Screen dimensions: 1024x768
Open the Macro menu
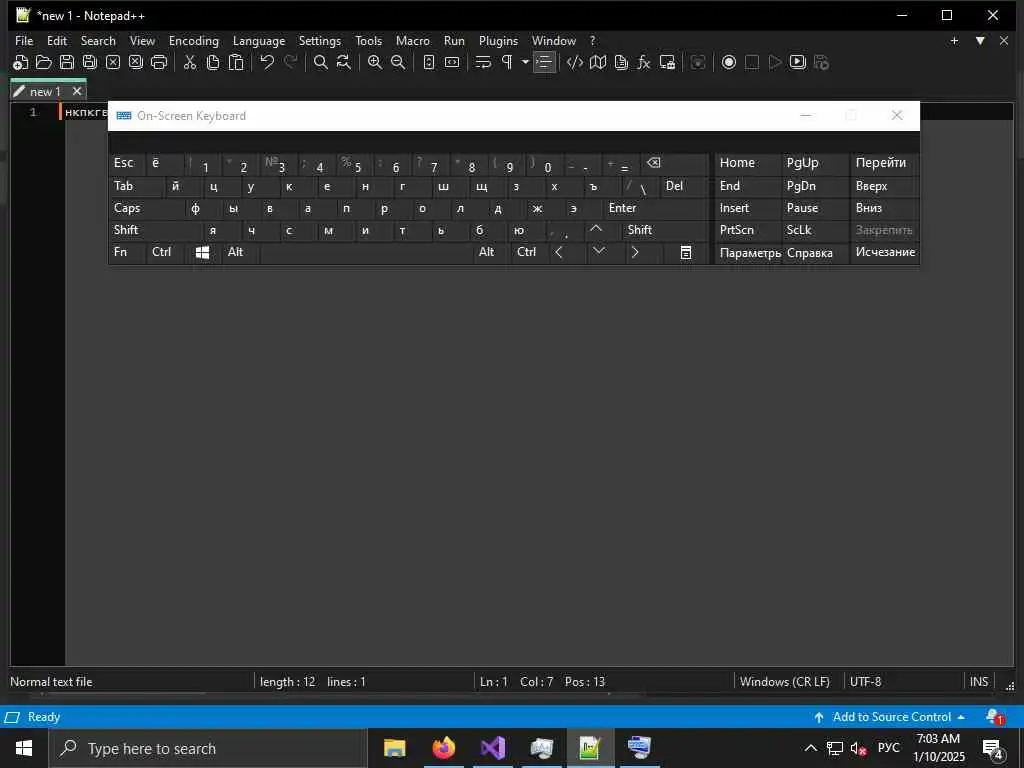(x=413, y=41)
